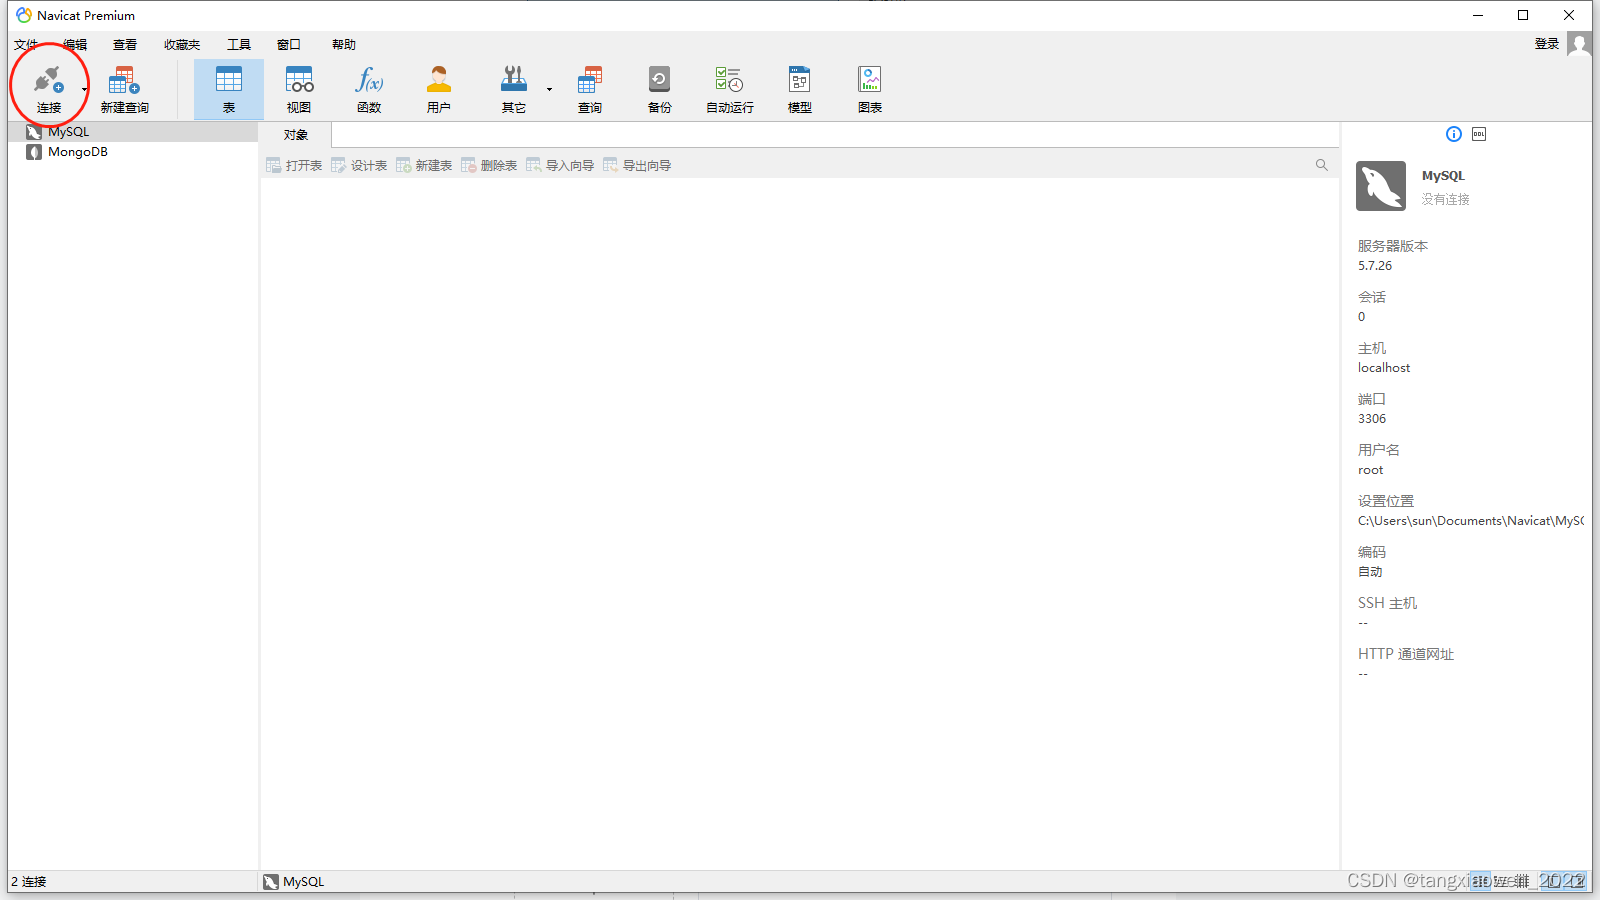The width and height of the screenshot is (1600, 900).
Task: Click the 没有连接 status text
Action: point(1446,199)
